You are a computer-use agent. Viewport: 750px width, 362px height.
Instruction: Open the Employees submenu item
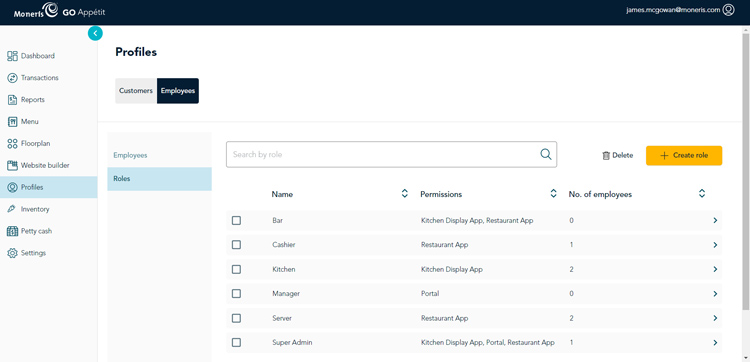tap(159, 155)
